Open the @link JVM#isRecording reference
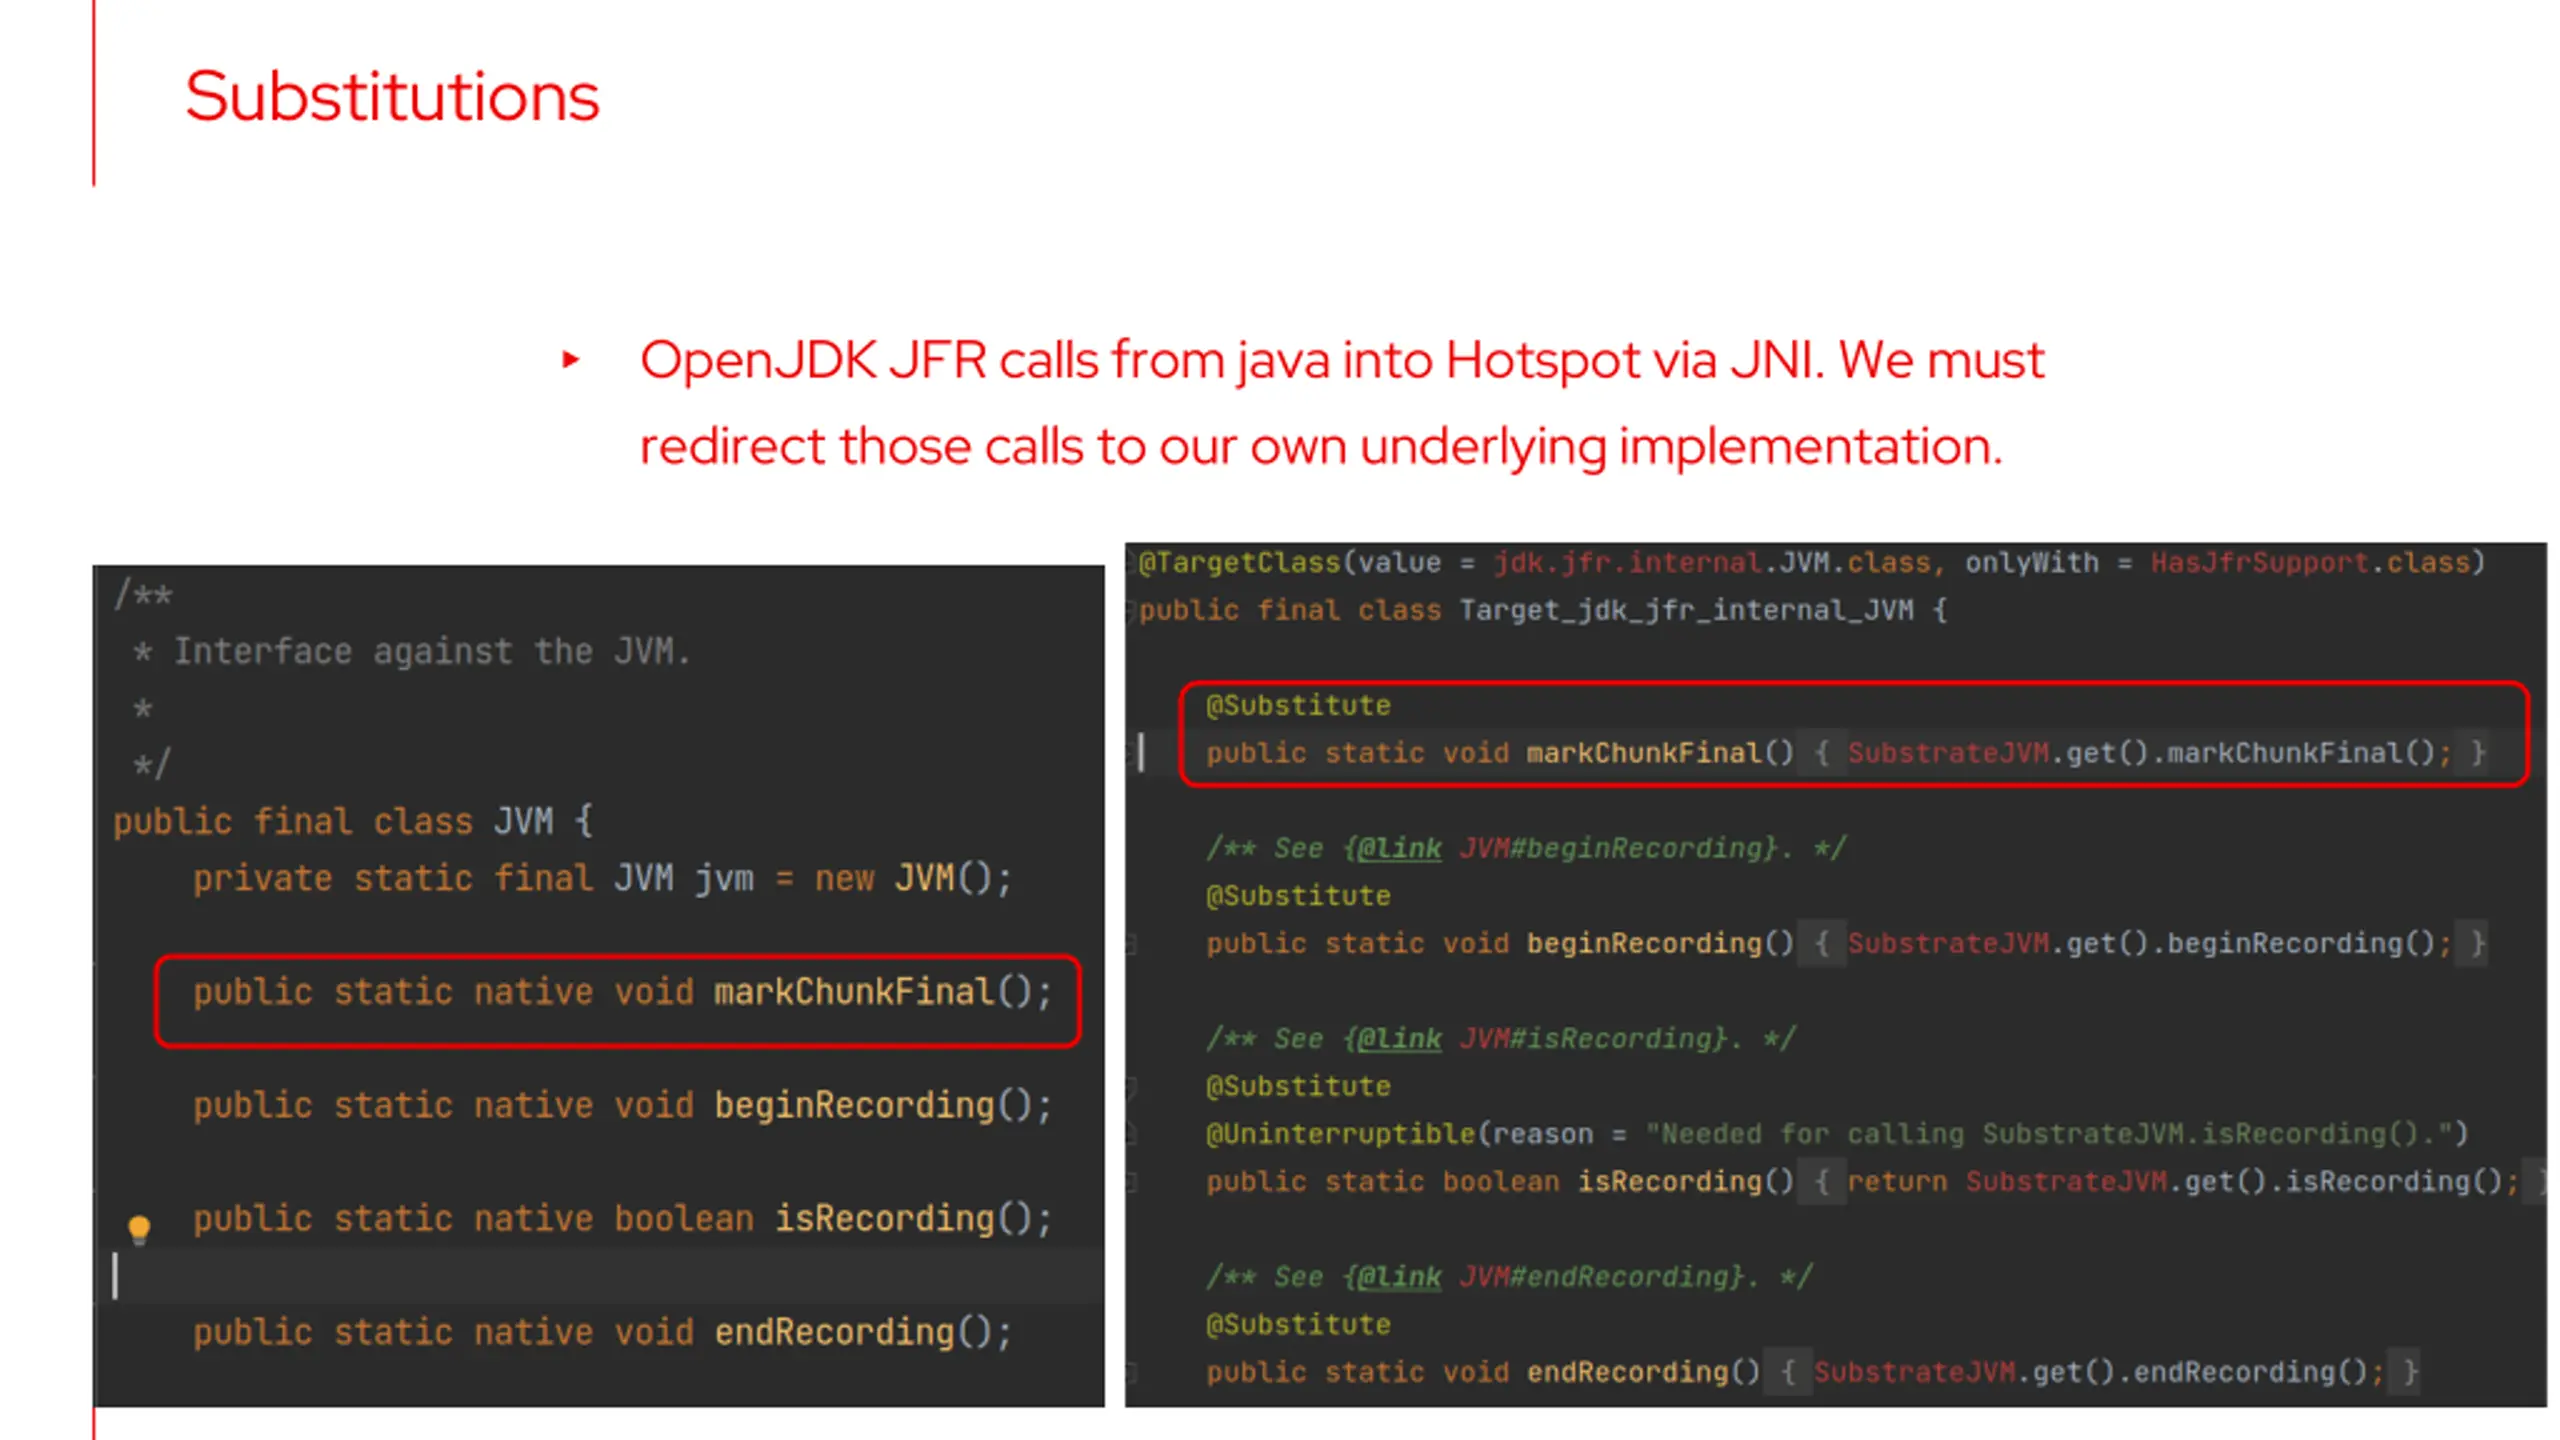The height and width of the screenshot is (1440, 2560). 1542,1040
